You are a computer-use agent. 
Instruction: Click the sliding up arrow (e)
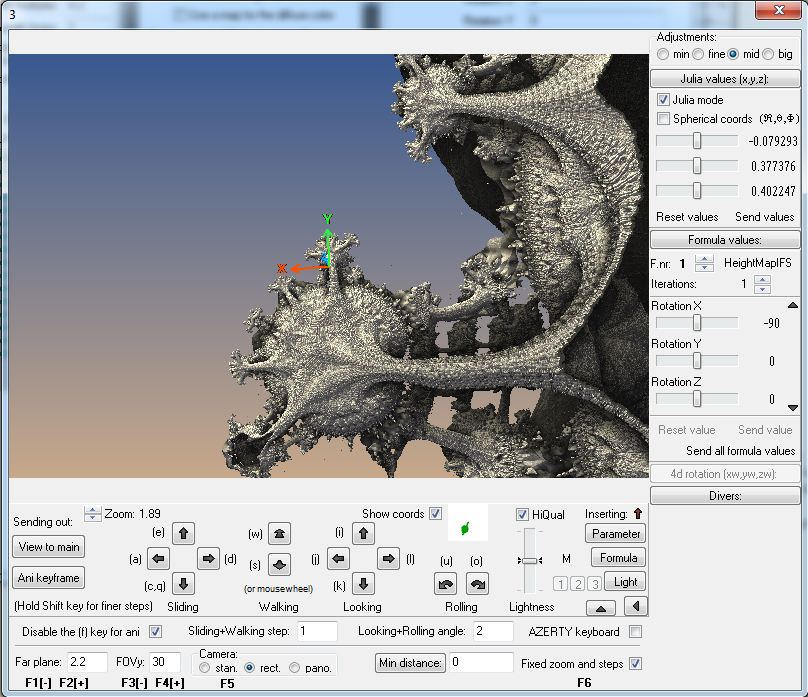coord(183,533)
